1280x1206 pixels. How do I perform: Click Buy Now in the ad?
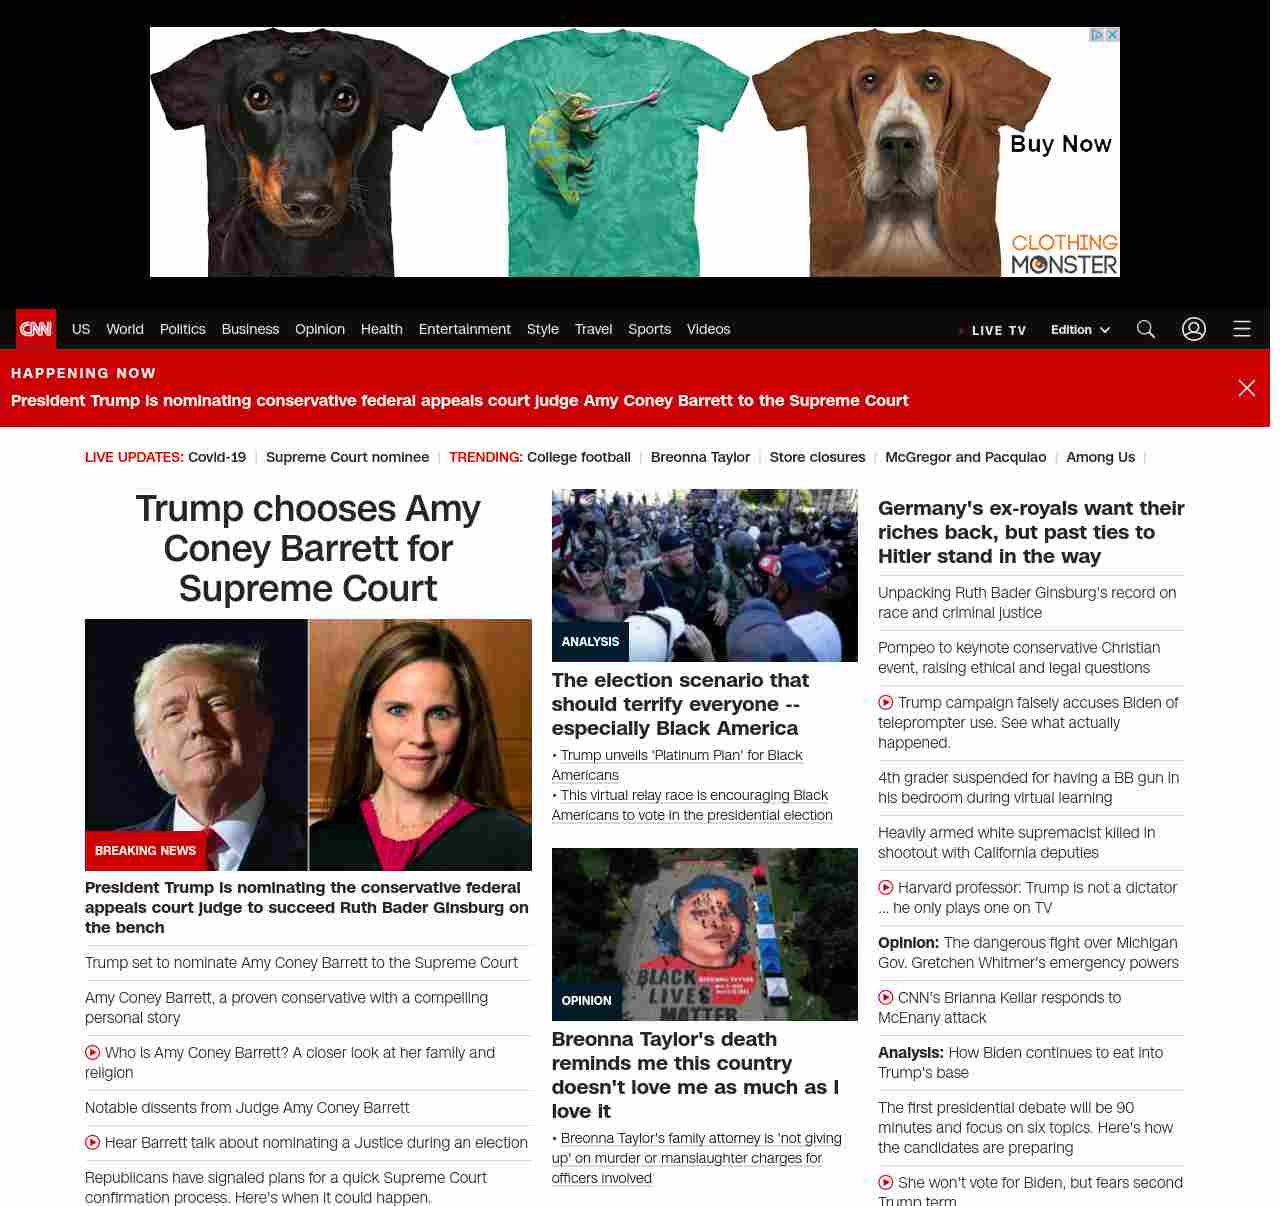coord(1060,144)
